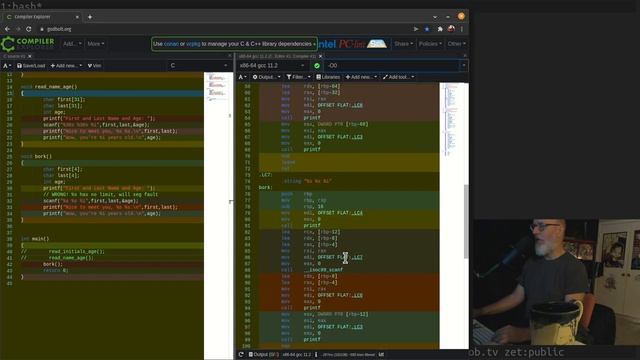
Task: Open editor font size menu
Action: click(7, 66)
